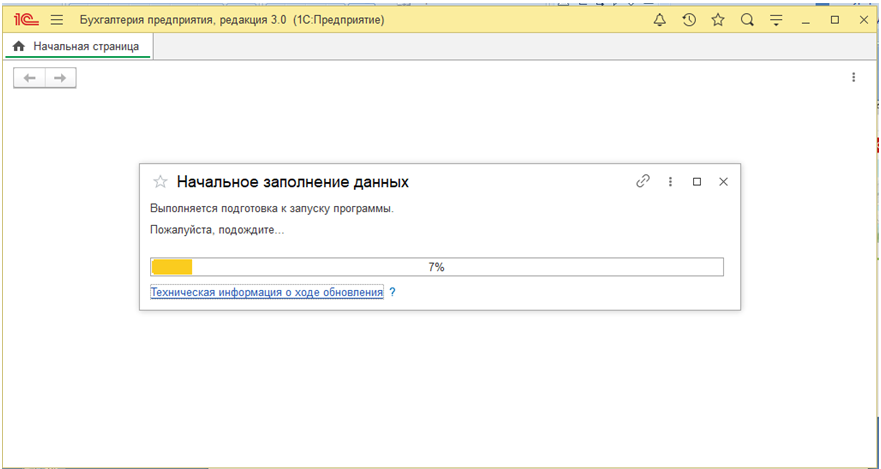This screenshot has height=469, width=881.
Task: Open Favorites star in the title bar
Action: 718,20
